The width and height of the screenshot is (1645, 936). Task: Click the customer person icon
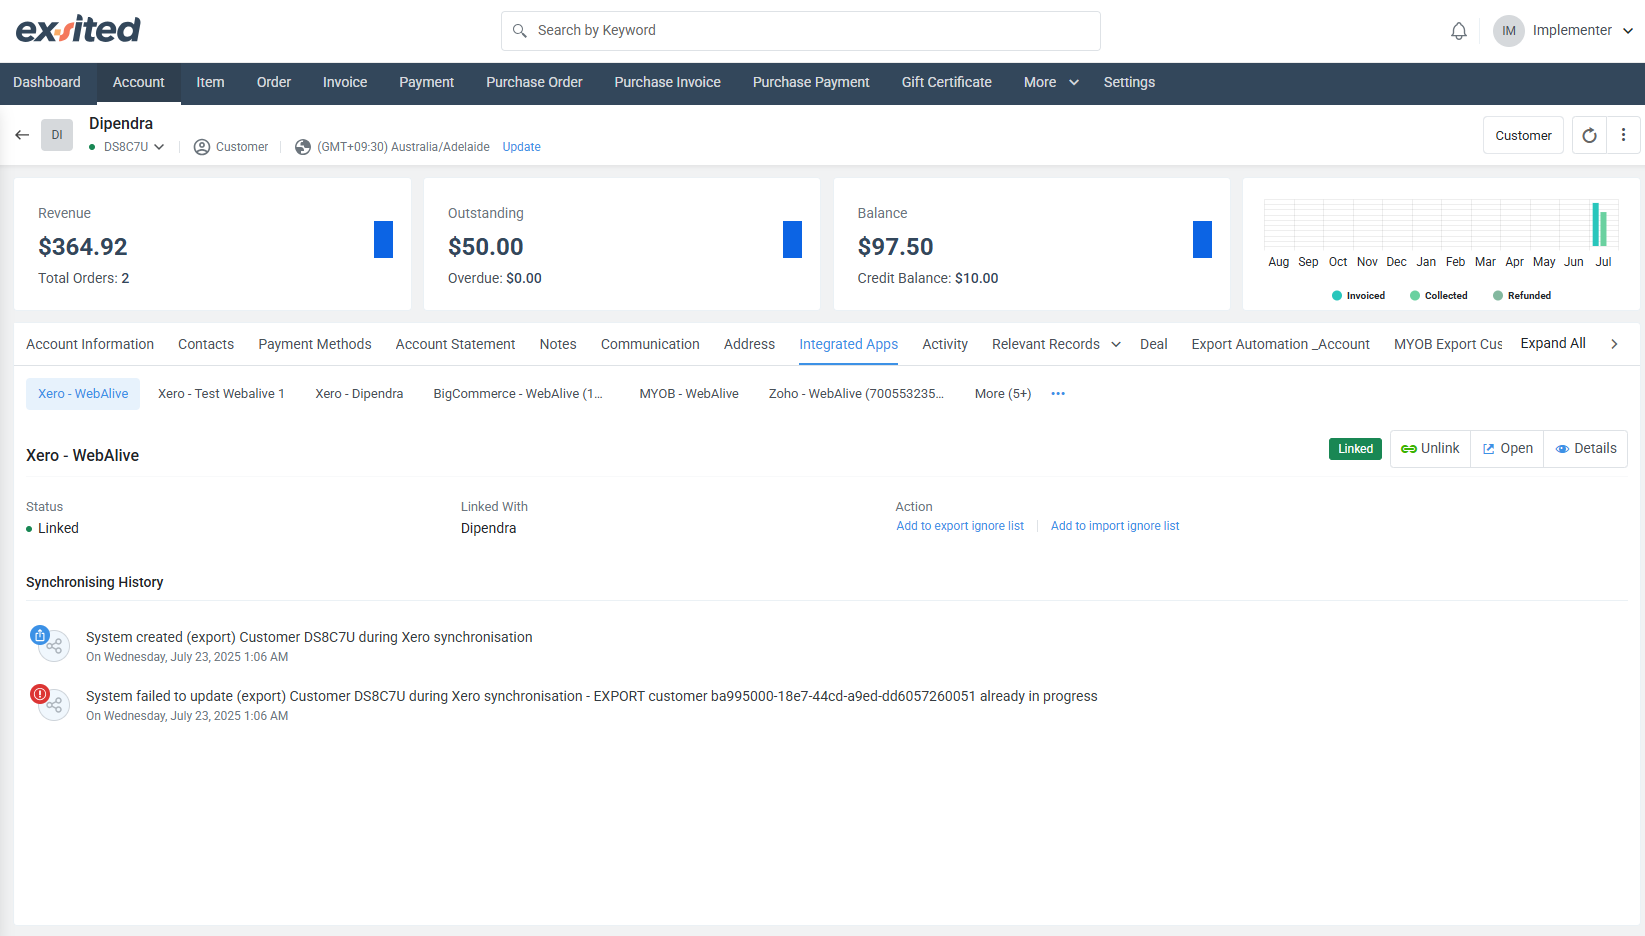click(202, 147)
